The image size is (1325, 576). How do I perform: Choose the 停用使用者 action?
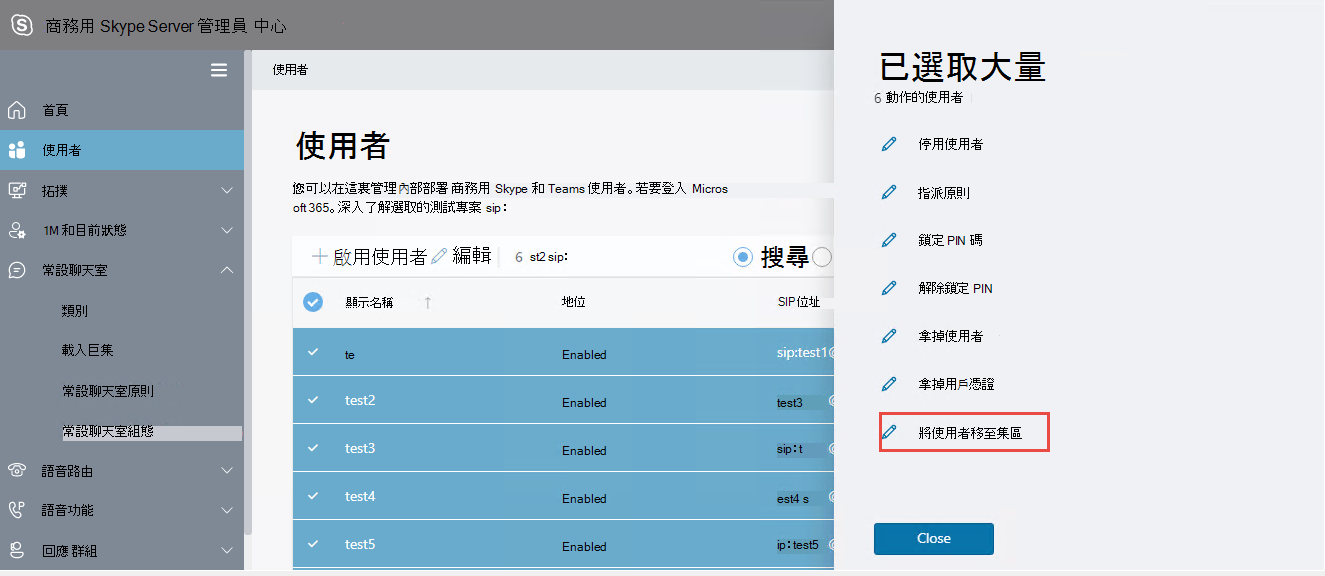pos(950,144)
